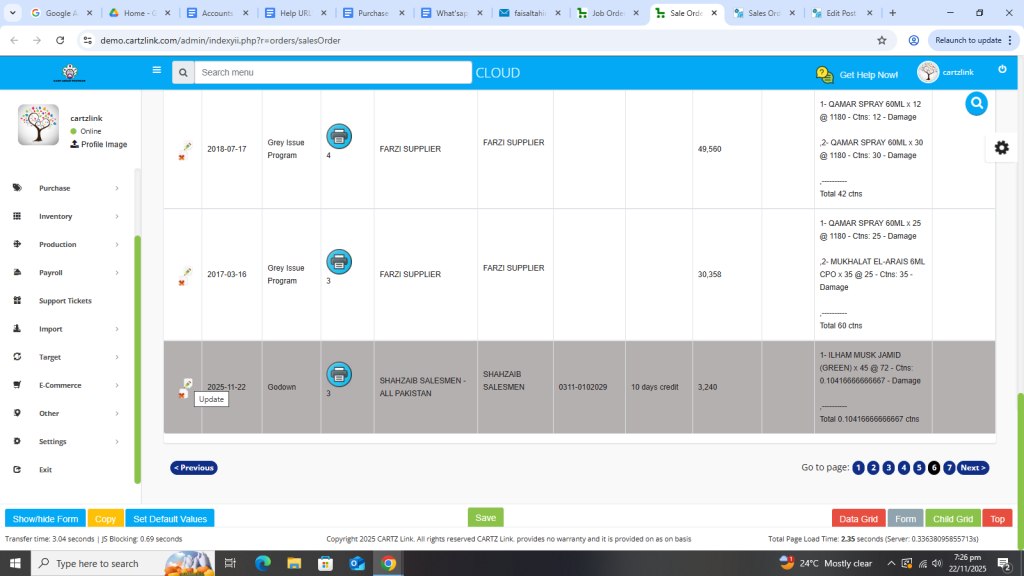The width and height of the screenshot is (1024, 576).
Task: Toggle the sidebar with hamburger menu icon
Action: (x=157, y=71)
